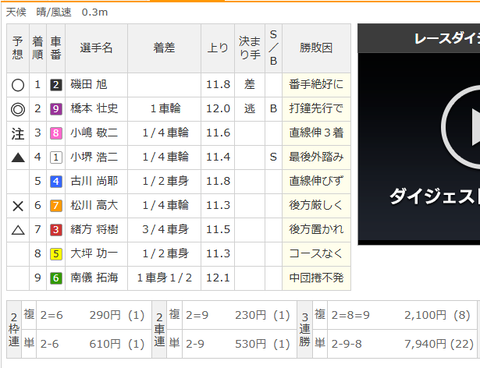Image resolution: width=480 pixels, height=368 pixels.
Task: Click the 11.4 time for 小堺 浩二
Action: (x=218, y=157)
